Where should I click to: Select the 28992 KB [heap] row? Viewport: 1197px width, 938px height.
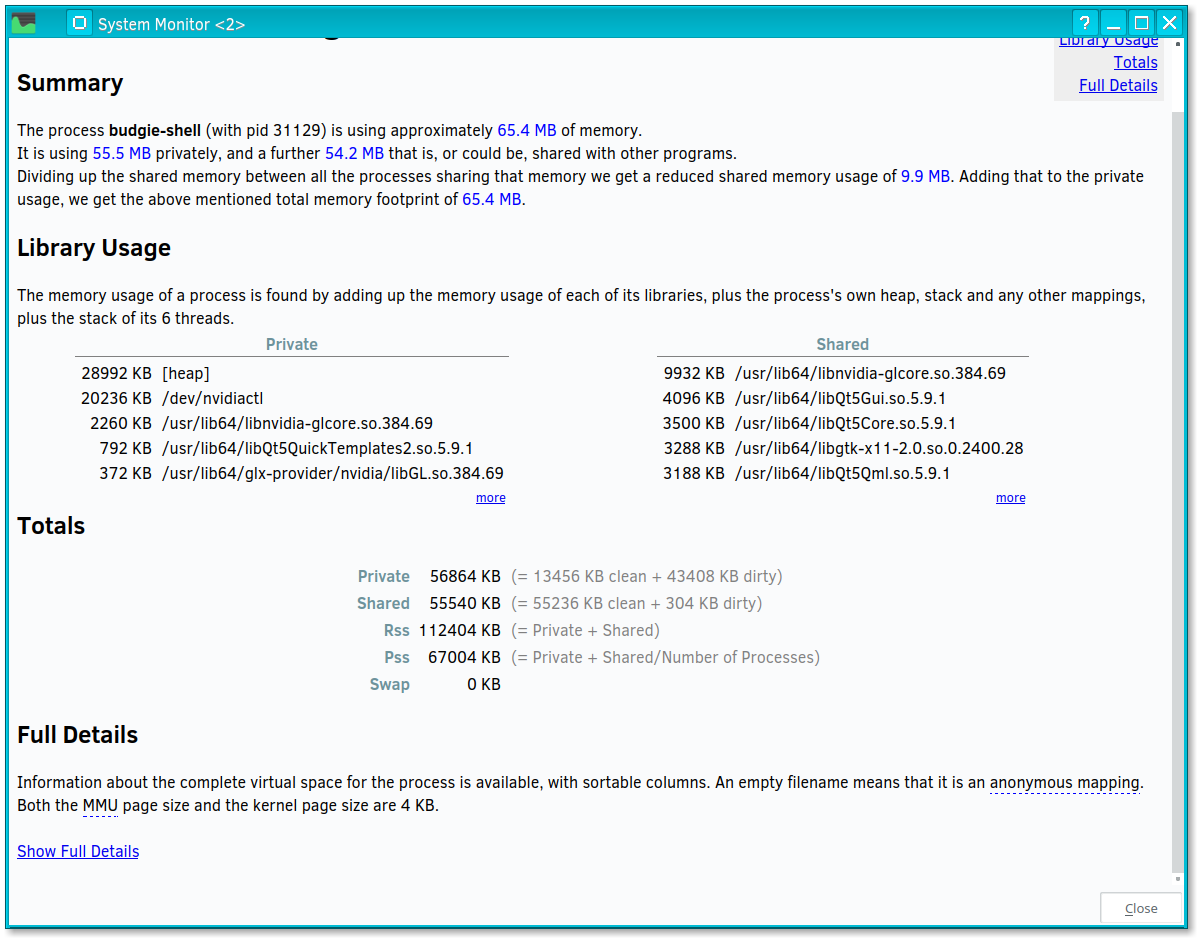coord(292,373)
